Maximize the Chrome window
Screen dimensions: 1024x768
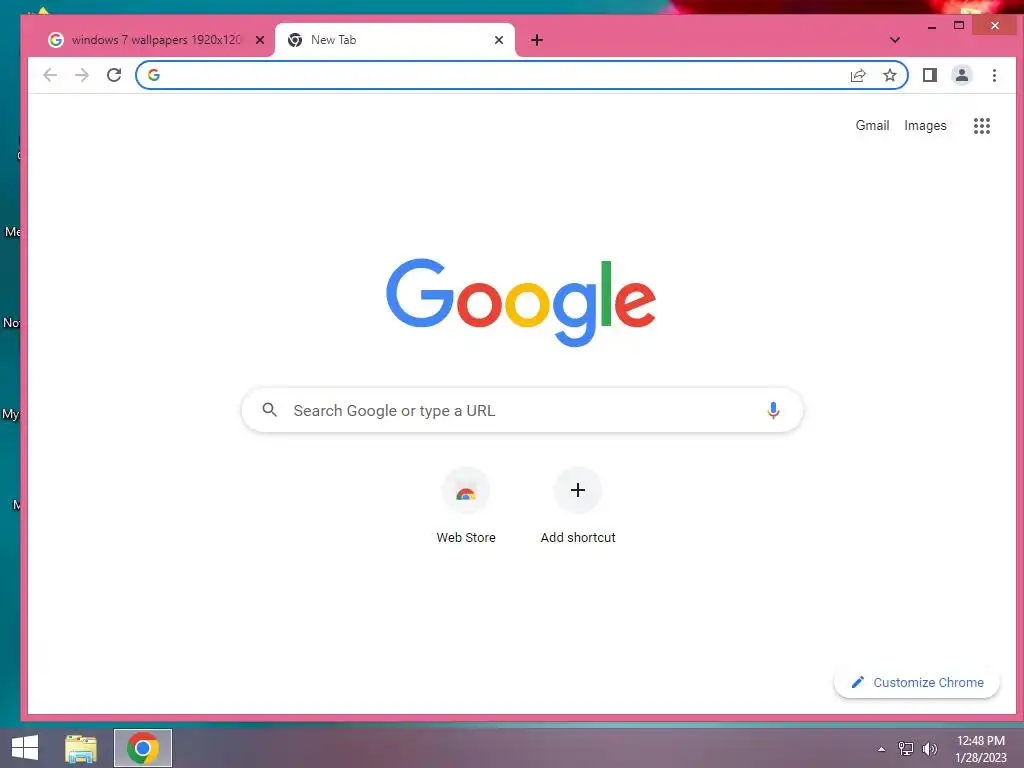(x=959, y=25)
